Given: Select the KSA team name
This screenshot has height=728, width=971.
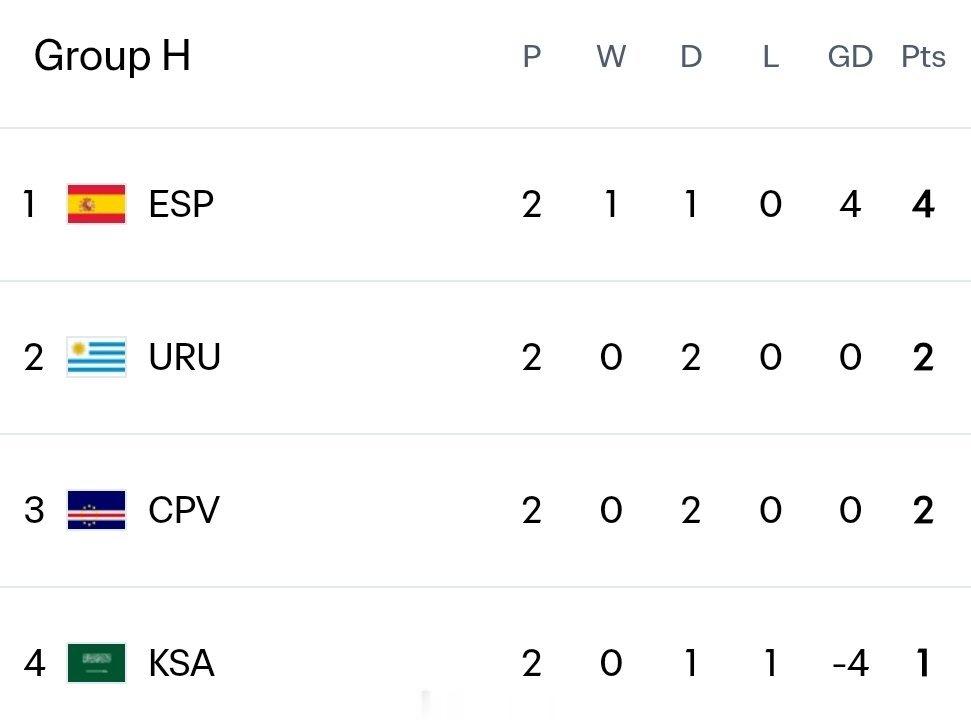Looking at the screenshot, I should [x=181, y=663].
